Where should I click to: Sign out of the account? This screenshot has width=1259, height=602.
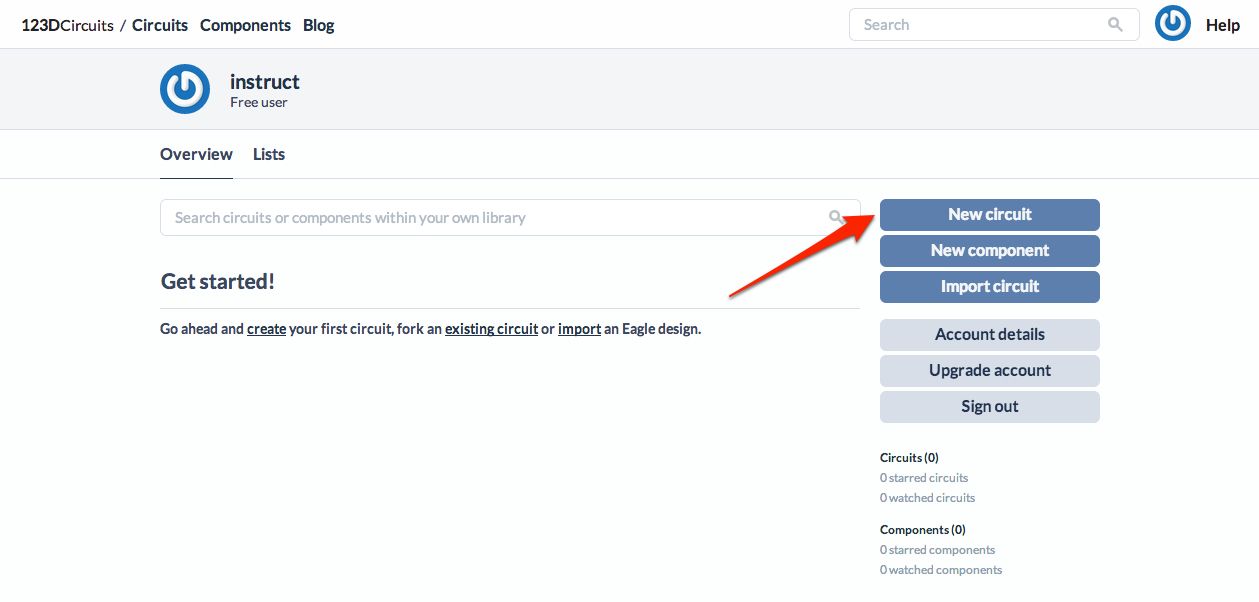(989, 406)
